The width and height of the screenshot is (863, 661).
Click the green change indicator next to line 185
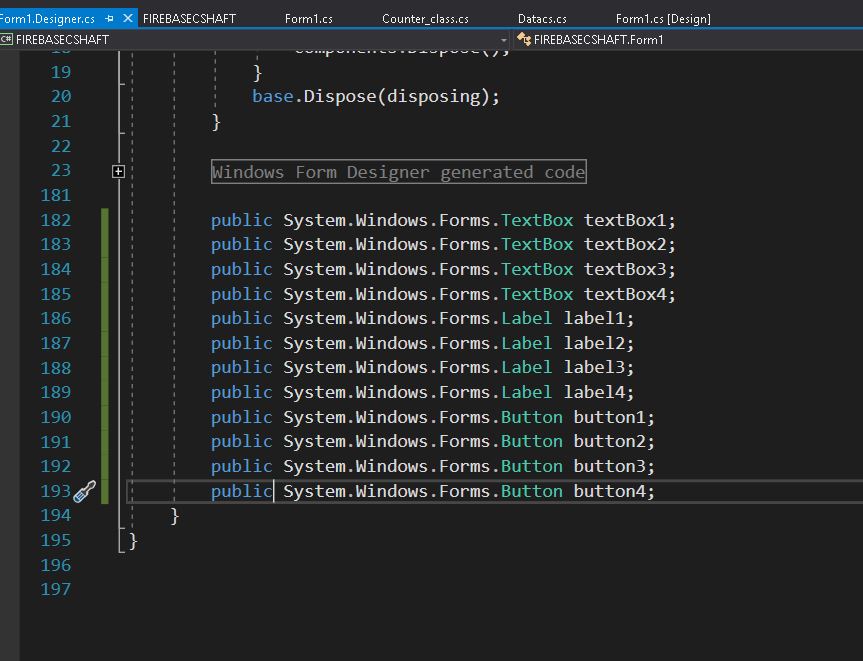coord(104,293)
